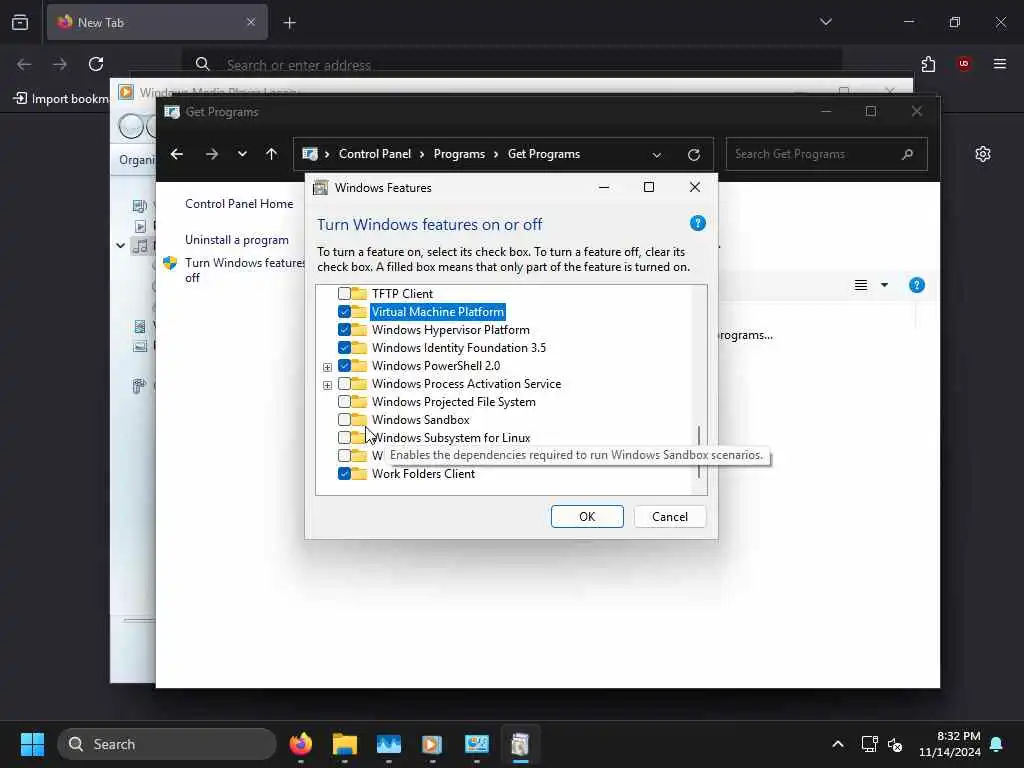Open new tab plus button in Firefox
Screen dimensions: 1024x768
290,23
